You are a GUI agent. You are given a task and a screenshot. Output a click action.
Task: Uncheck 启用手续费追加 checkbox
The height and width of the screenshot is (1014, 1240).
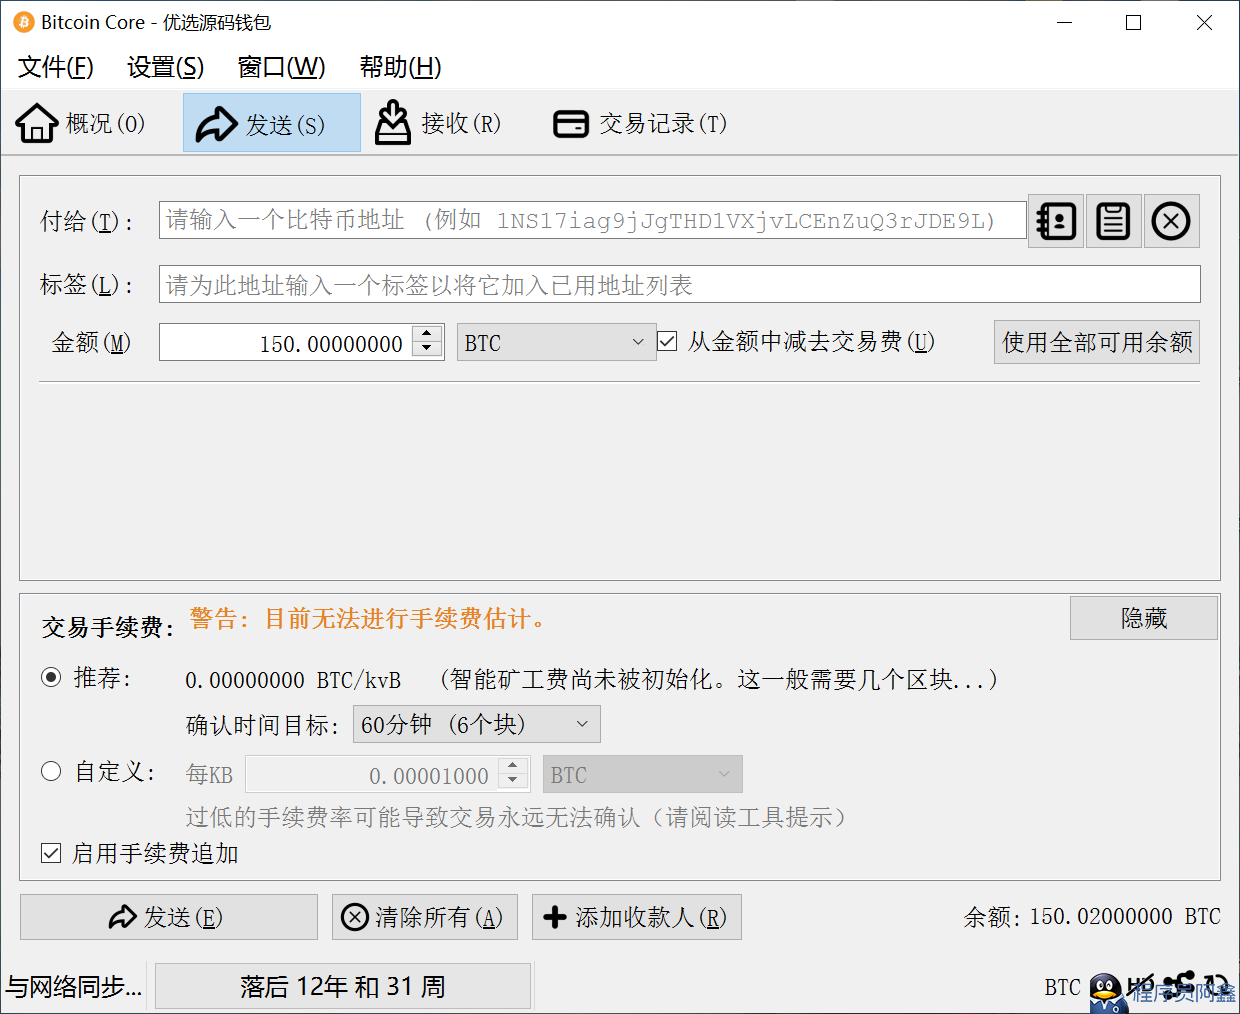coord(51,853)
